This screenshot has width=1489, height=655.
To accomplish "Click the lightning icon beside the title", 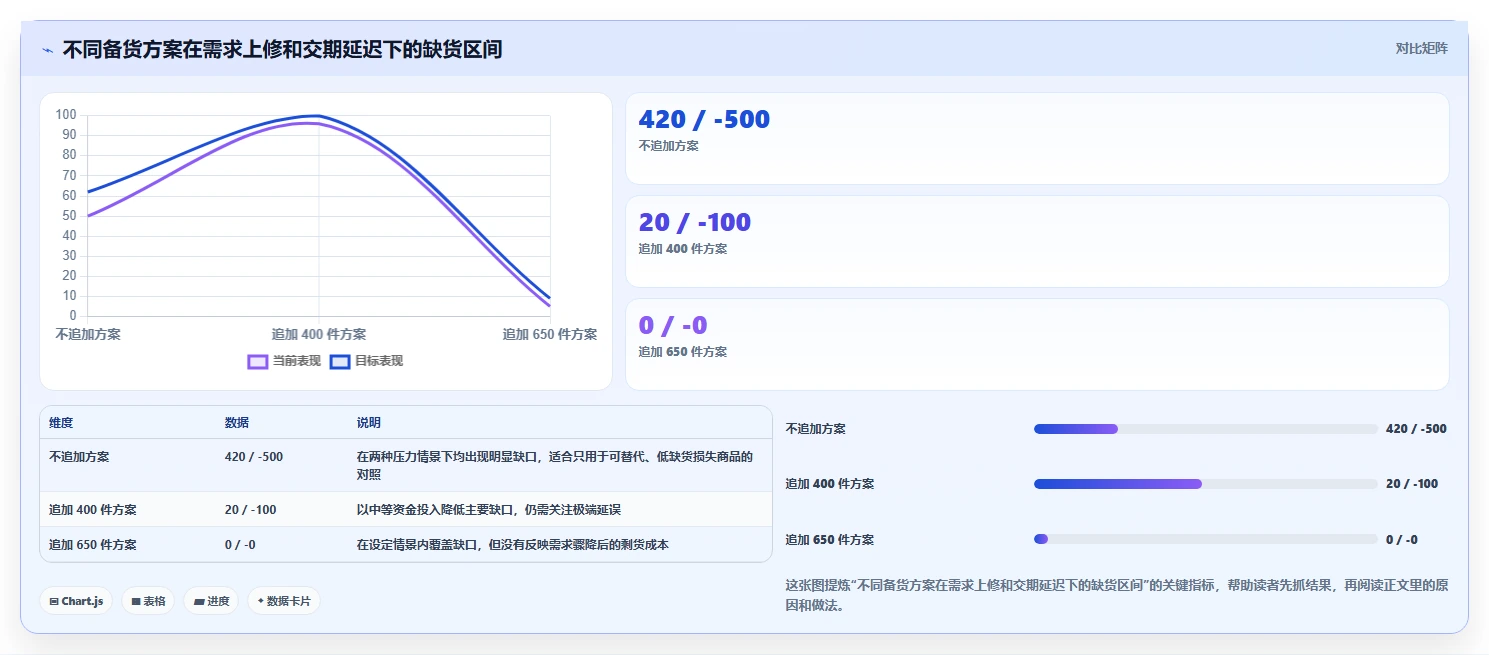I will [x=48, y=50].
